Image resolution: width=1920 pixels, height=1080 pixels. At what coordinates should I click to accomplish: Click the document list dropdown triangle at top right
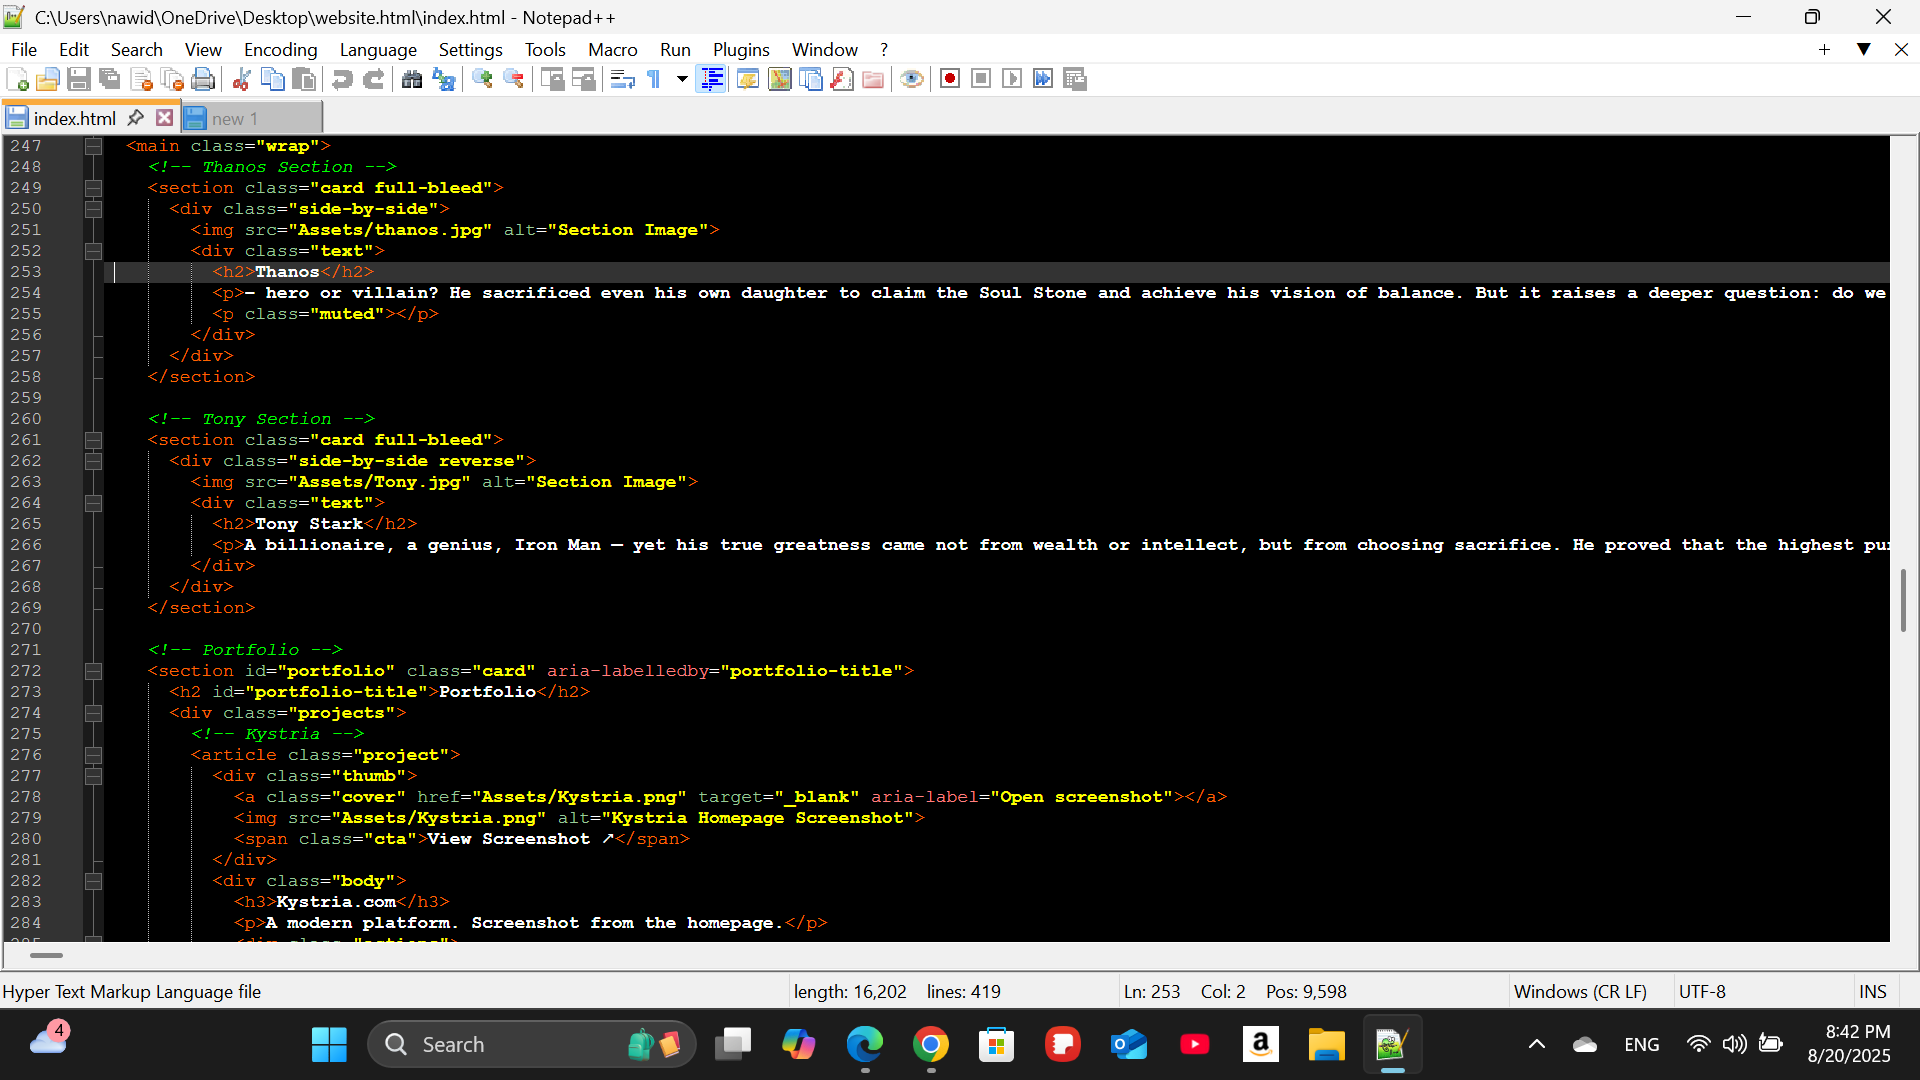[1863, 49]
